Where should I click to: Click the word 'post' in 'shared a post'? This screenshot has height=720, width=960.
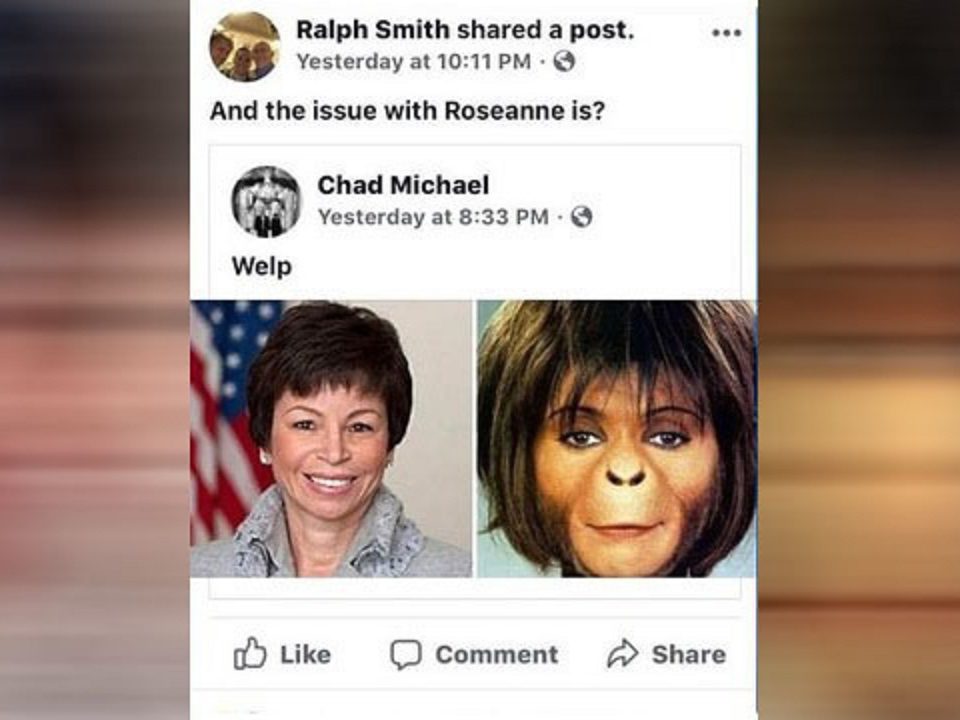(598, 31)
